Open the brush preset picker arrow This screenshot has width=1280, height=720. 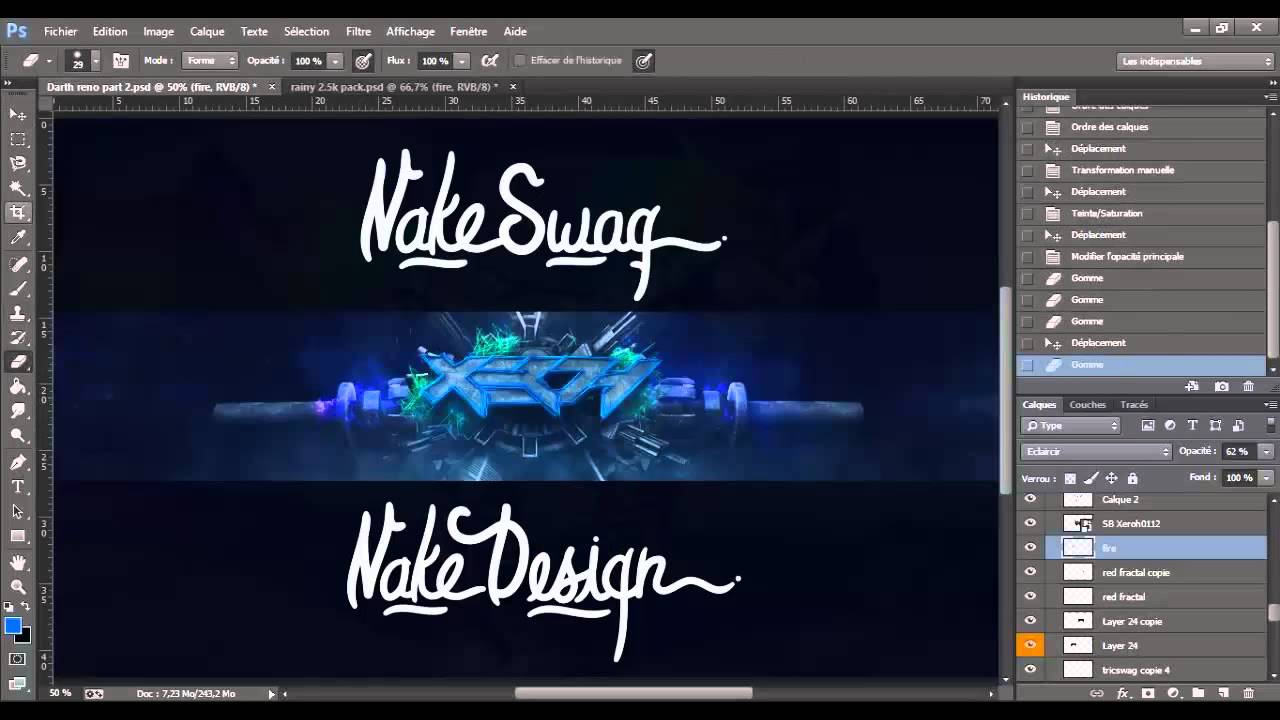pos(96,61)
